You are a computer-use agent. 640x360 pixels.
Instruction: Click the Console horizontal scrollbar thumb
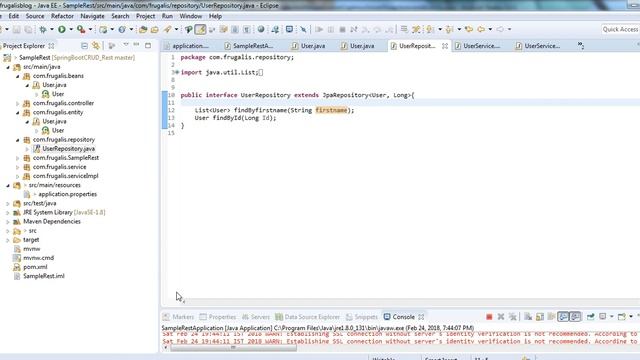click(x=233, y=348)
